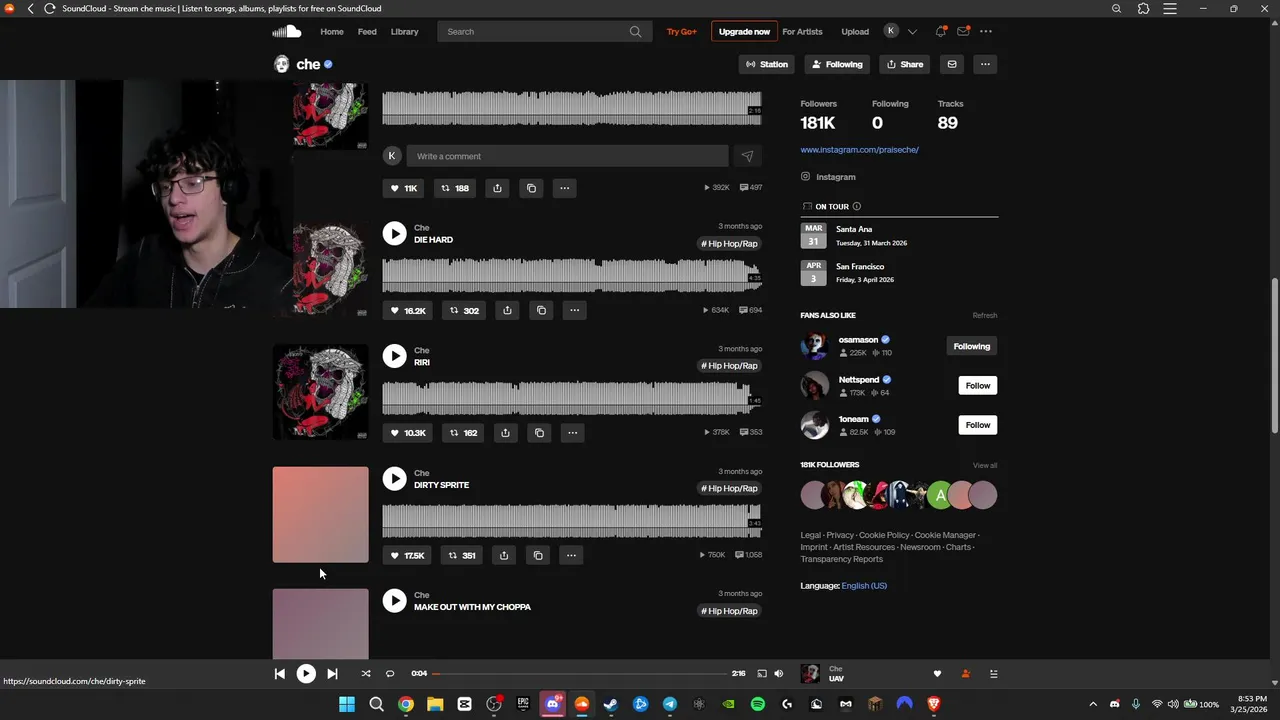Share the DIRTY SPRITE track

point(504,555)
